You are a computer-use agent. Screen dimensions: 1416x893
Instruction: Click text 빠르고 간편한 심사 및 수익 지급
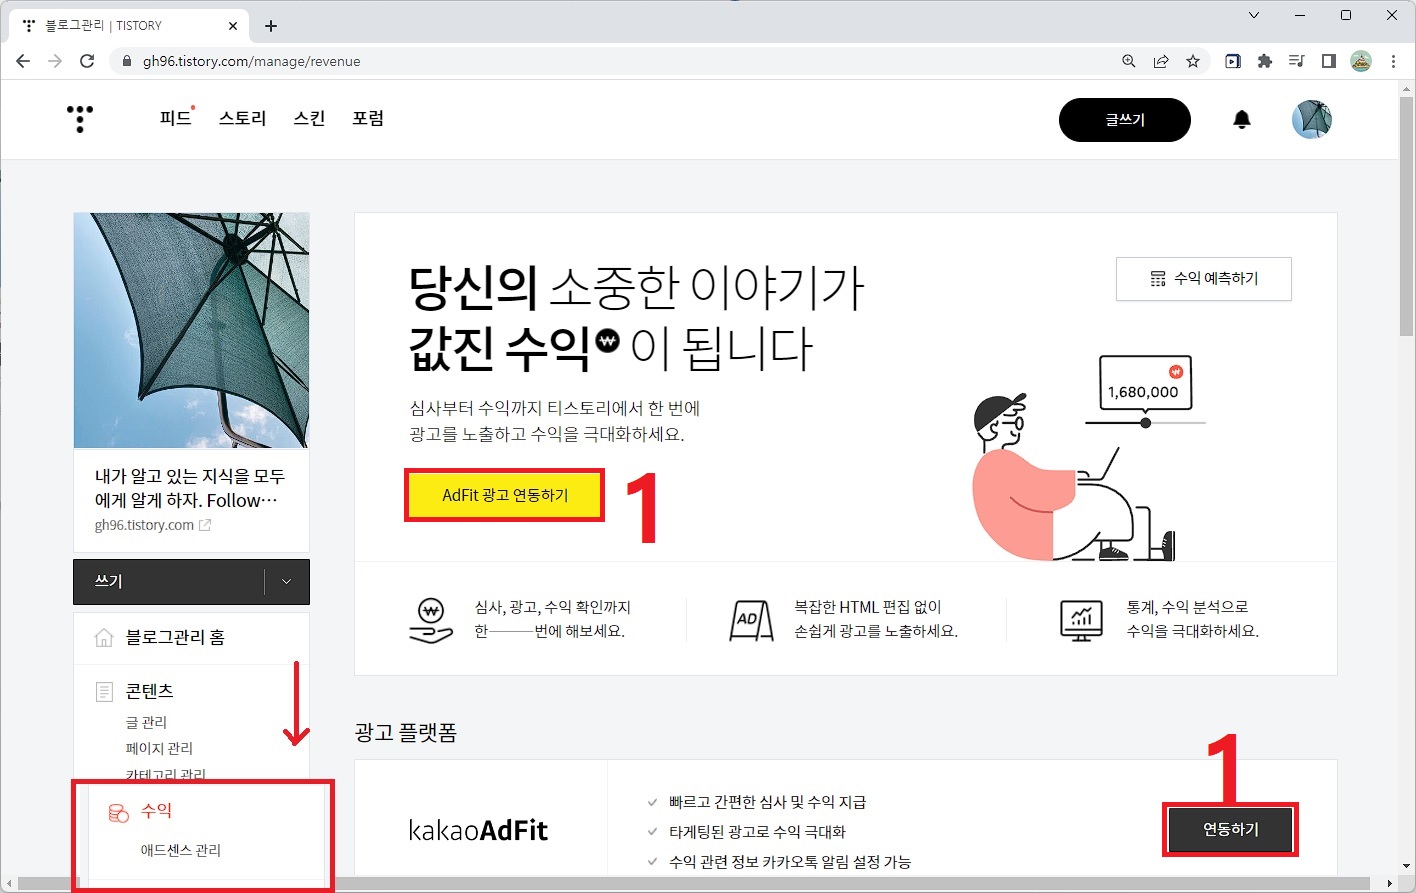coord(768,802)
